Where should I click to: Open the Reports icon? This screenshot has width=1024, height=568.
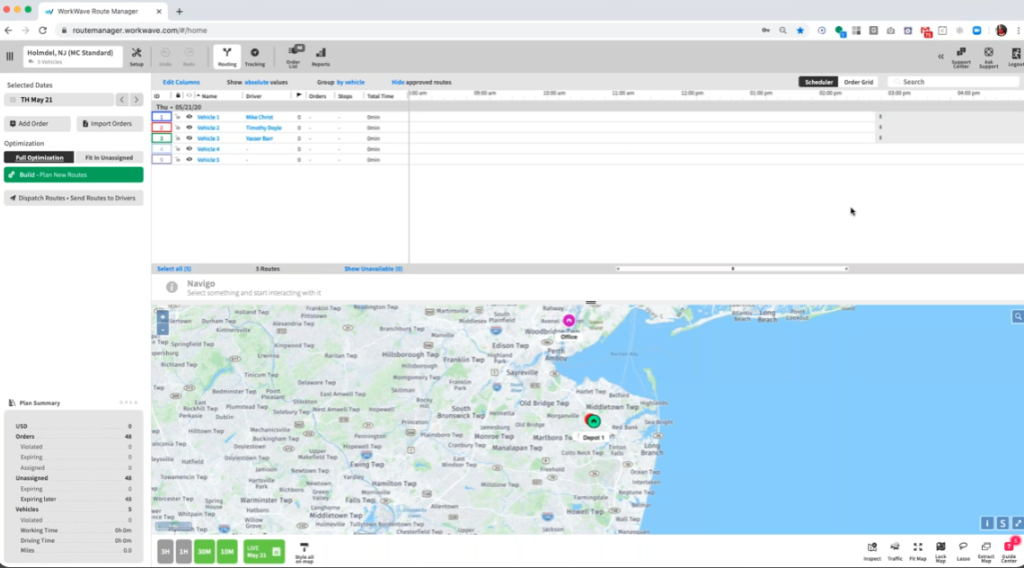coord(321,57)
